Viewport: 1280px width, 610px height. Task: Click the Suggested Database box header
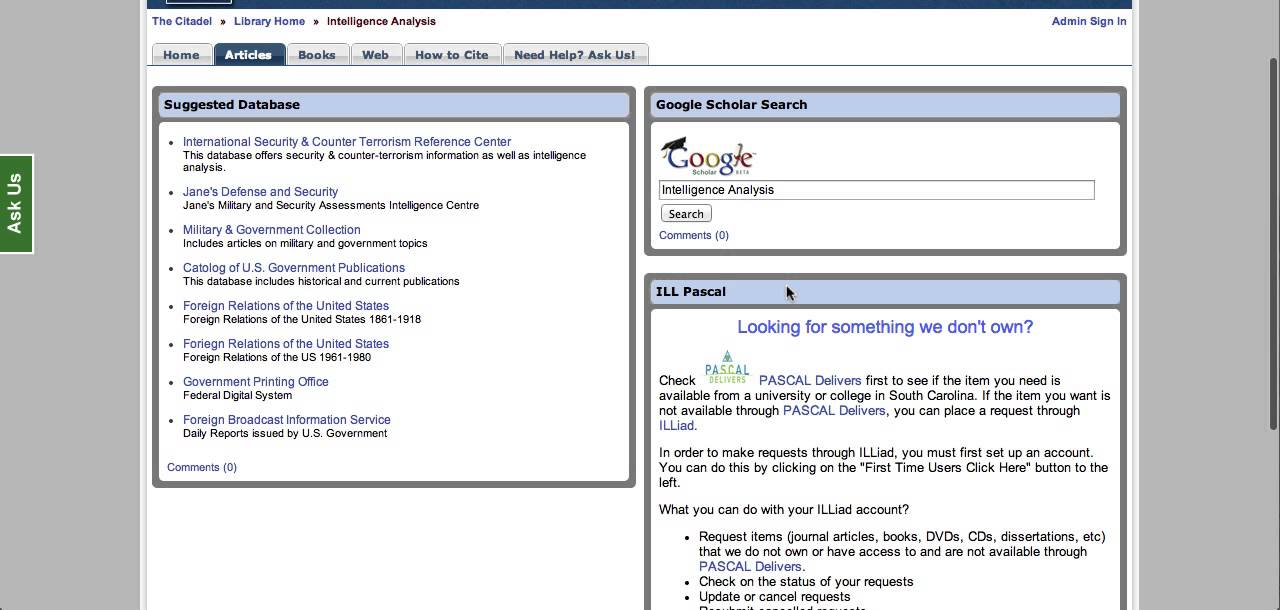(394, 104)
